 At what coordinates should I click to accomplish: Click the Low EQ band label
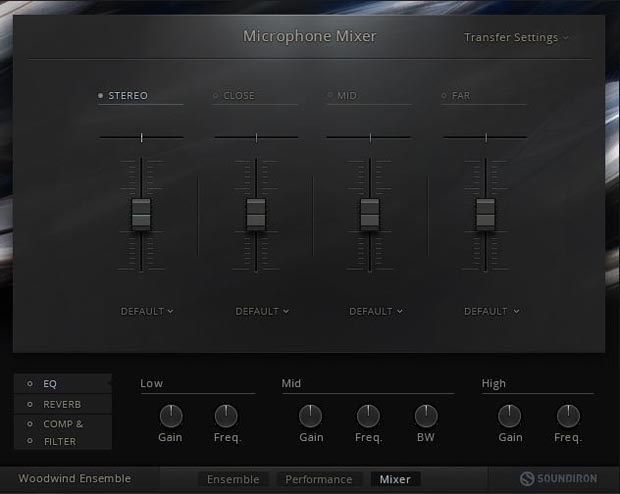click(x=151, y=383)
